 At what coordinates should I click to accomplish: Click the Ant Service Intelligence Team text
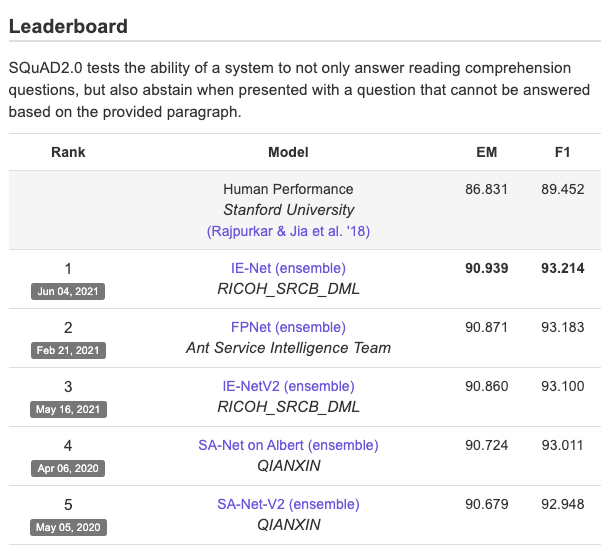(x=288, y=348)
